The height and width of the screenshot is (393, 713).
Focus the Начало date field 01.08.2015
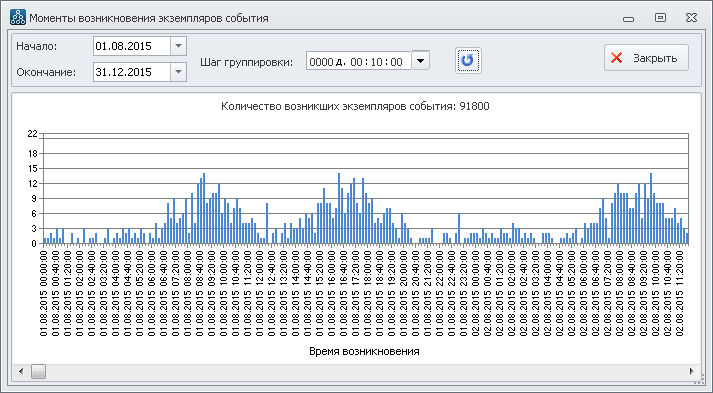(x=132, y=46)
